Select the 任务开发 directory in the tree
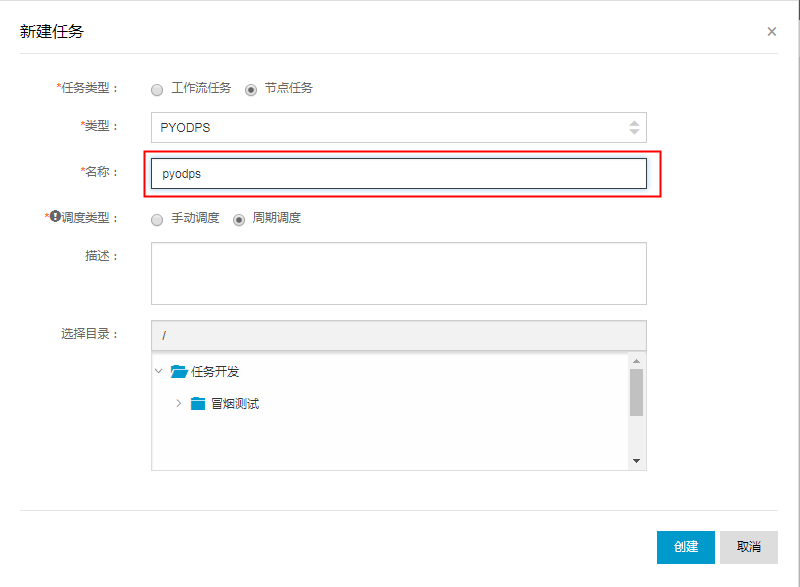The width and height of the screenshot is (800, 587). [214, 370]
